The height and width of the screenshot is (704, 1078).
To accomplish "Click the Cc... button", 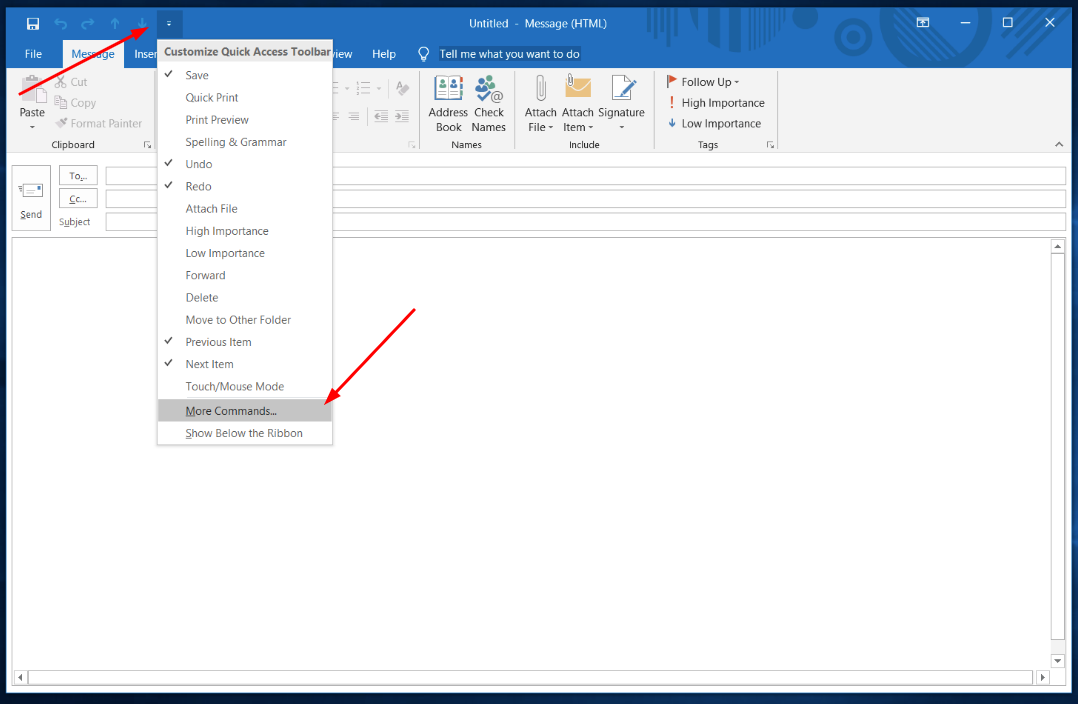I will point(78,199).
